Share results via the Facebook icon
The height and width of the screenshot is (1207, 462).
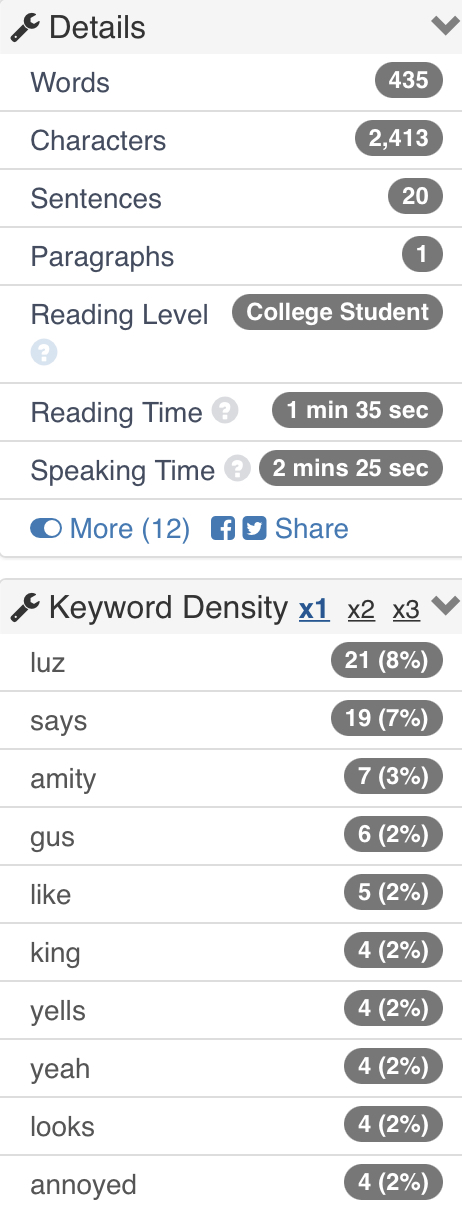point(223,528)
